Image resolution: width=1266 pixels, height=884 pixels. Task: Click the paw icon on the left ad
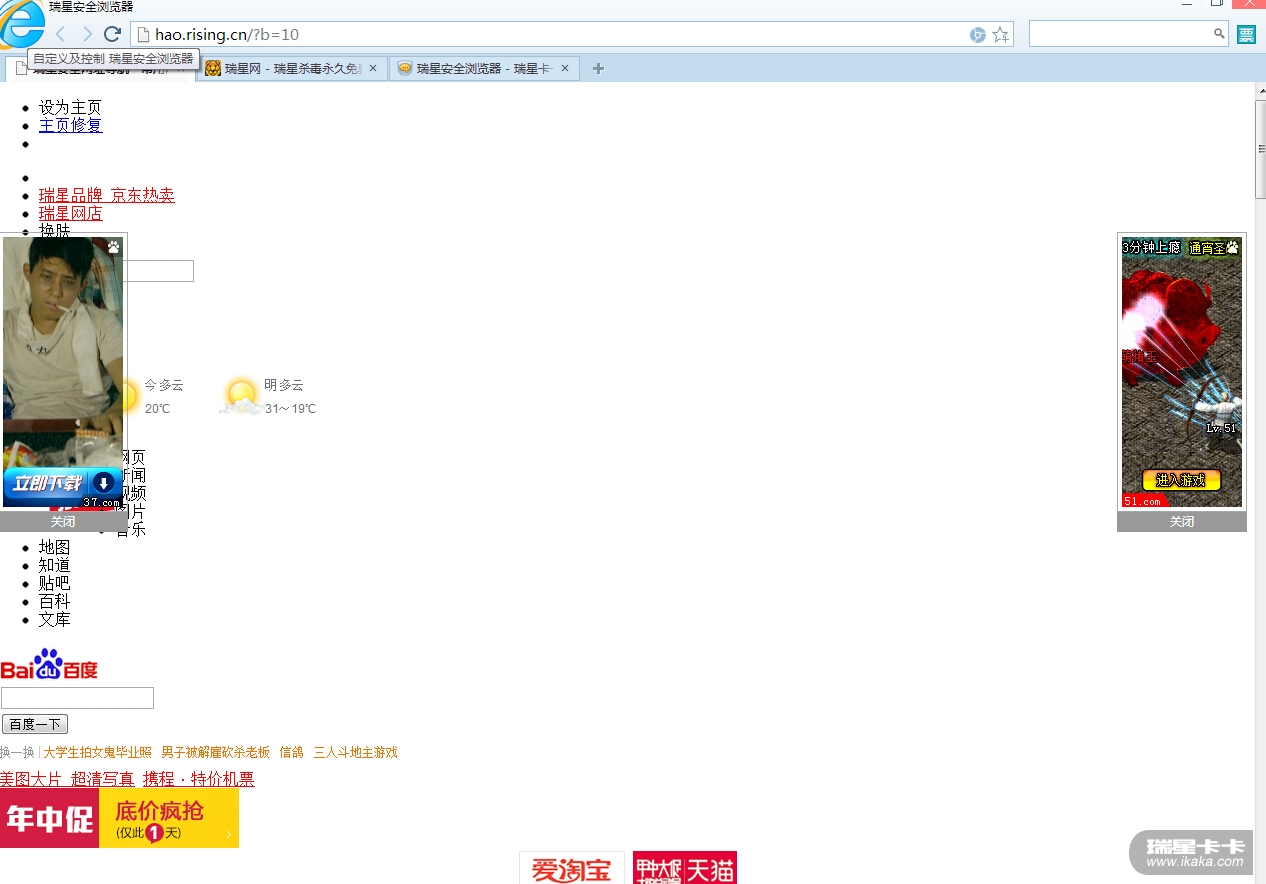[x=113, y=247]
